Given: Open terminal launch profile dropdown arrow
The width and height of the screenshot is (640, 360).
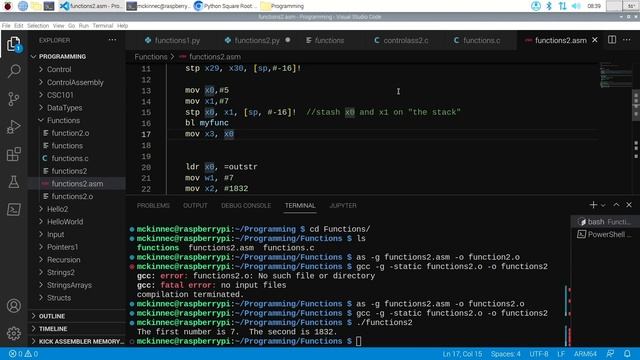Looking at the screenshot, I should coord(603,205).
